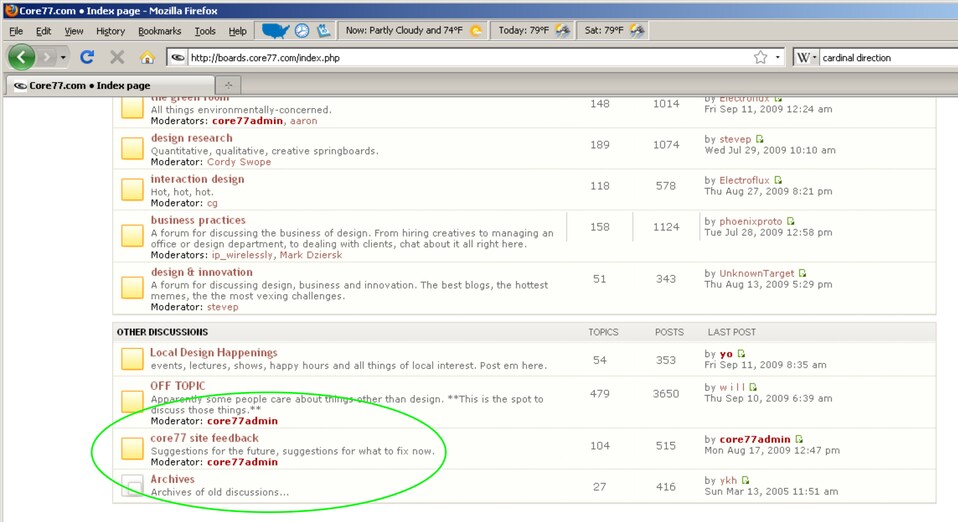Open moderator aaron's profile

coord(304,121)
